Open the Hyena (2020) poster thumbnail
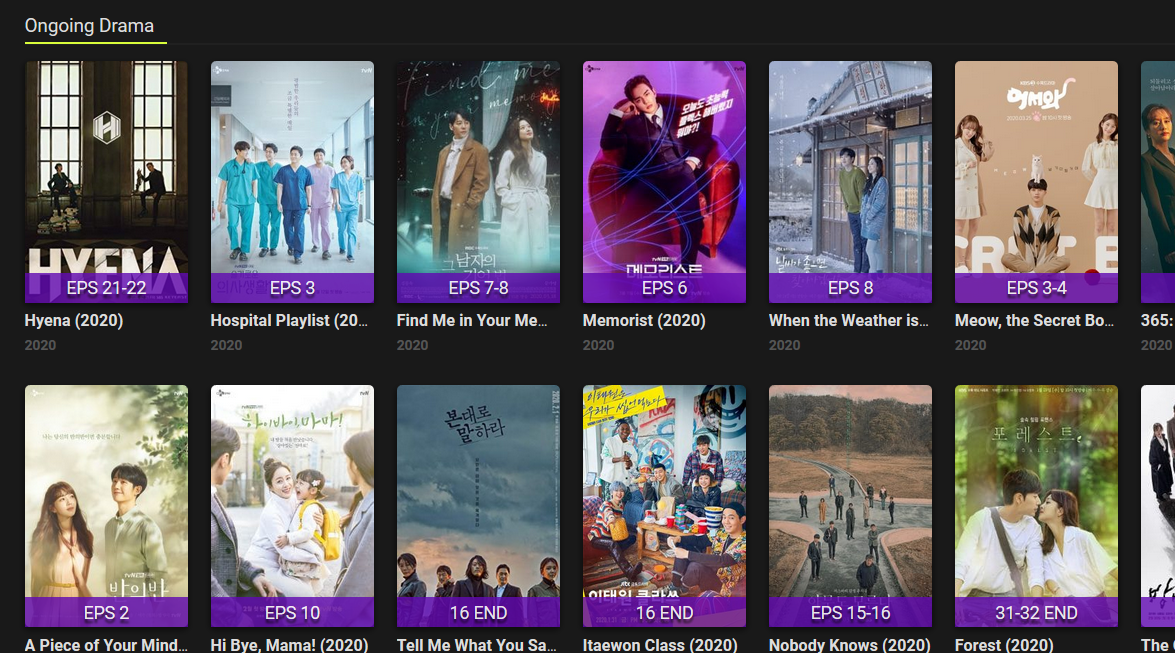The image size is (1175, 653). tap(106, 181)
